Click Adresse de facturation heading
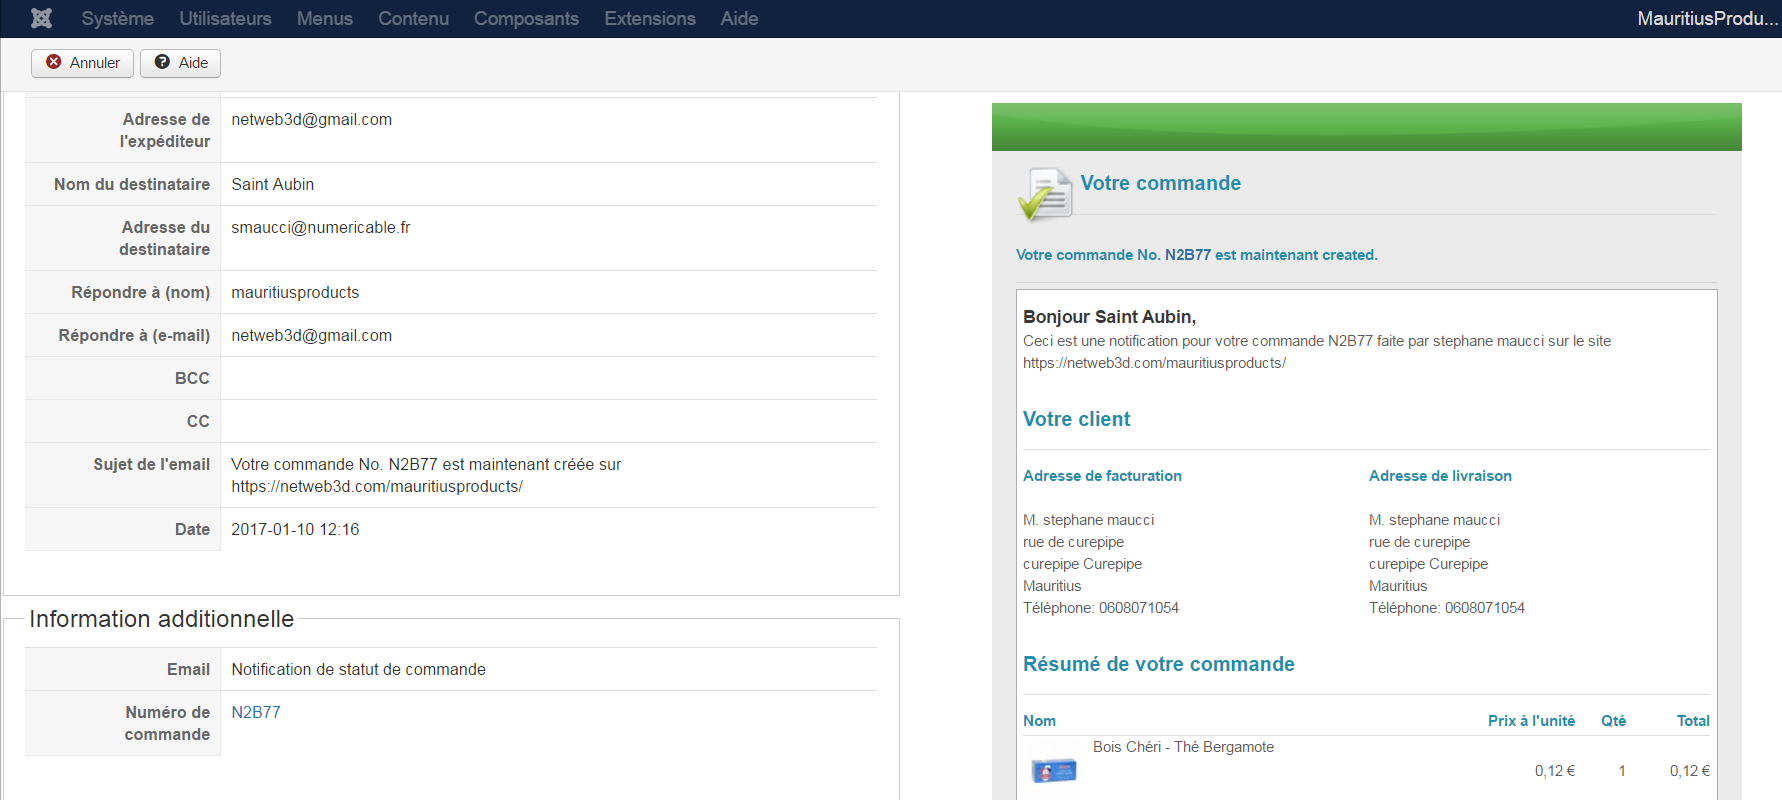The image size is (1782, 800). click(1102, 476)
